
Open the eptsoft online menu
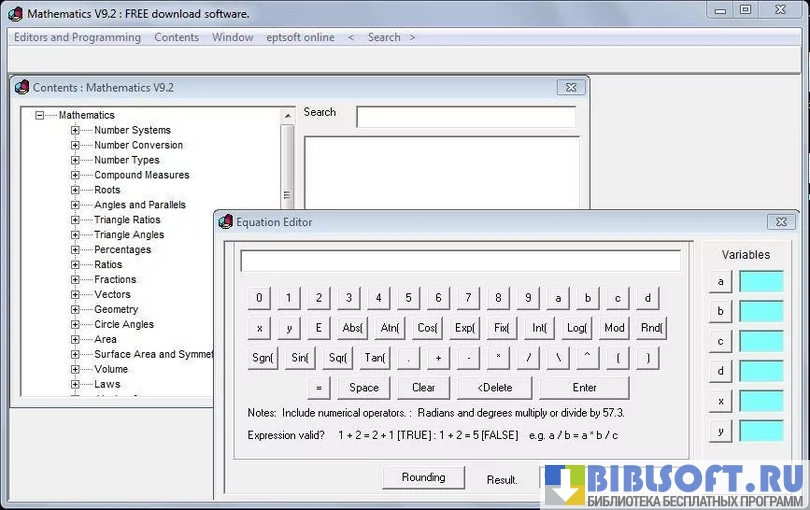[300, 38]
